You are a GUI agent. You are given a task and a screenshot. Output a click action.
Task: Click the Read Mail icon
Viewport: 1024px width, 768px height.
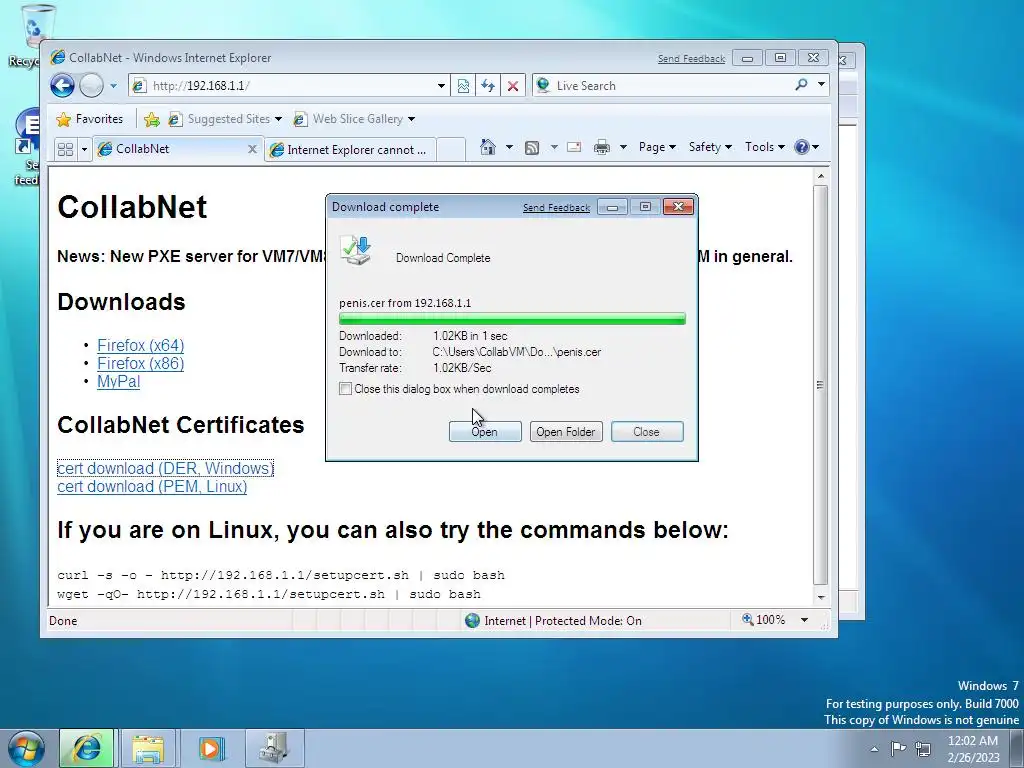pos(574,147)
